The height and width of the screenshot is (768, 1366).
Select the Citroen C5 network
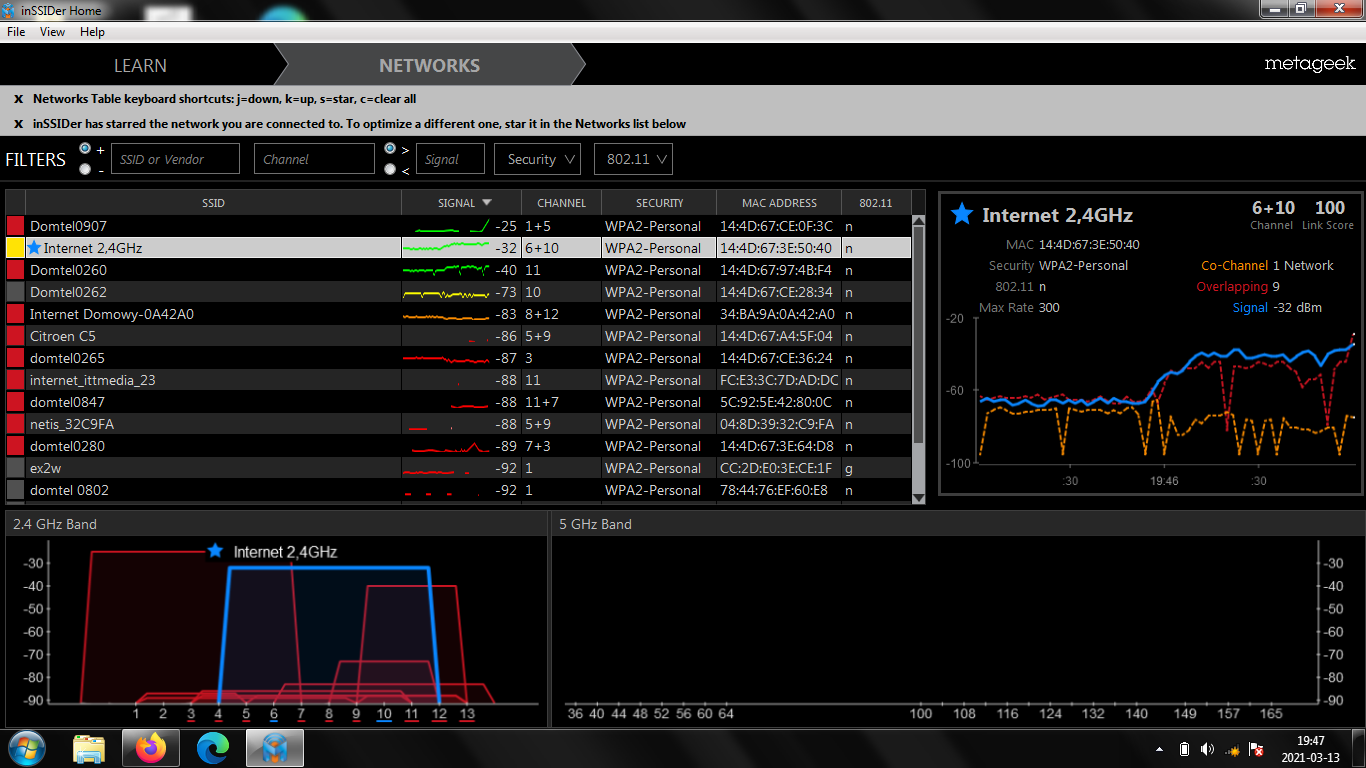click(x=459, y=336)
